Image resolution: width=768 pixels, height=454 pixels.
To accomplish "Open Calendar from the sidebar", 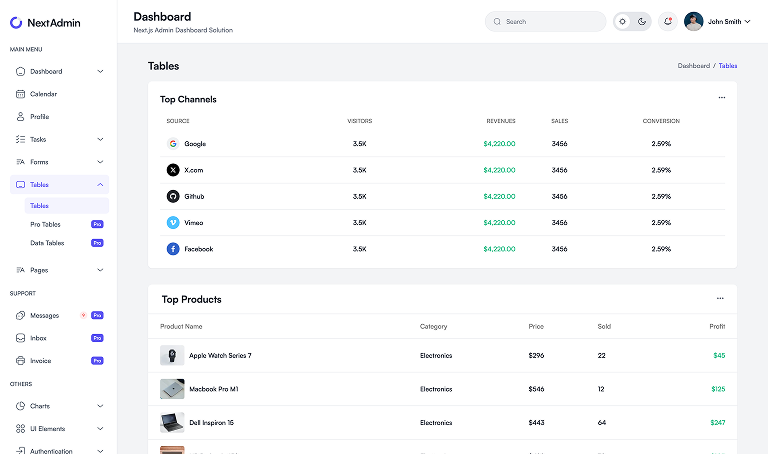I will (x=43, y=94).
